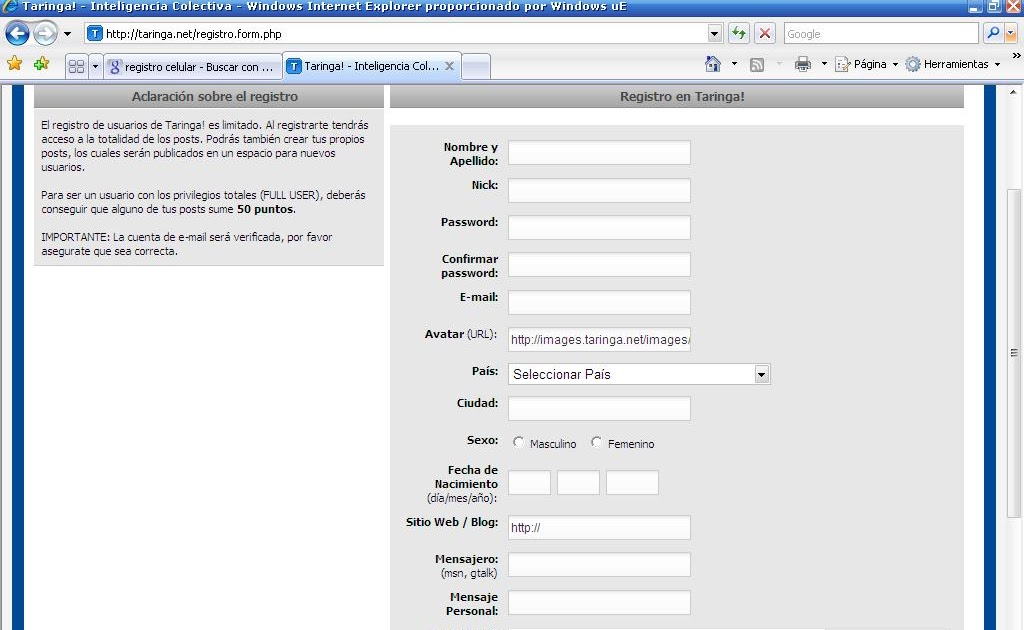Click the Avatar URL field

(x=599, y=339)
